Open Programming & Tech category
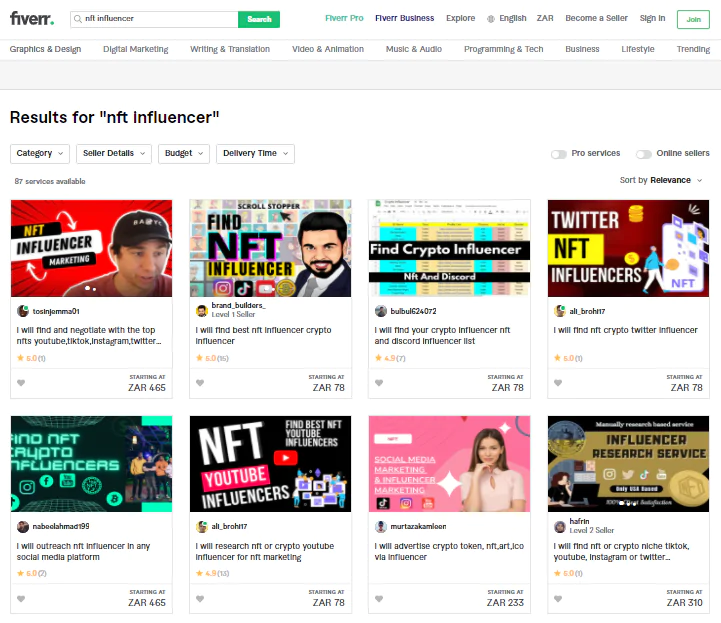 (x=504, y=49)
